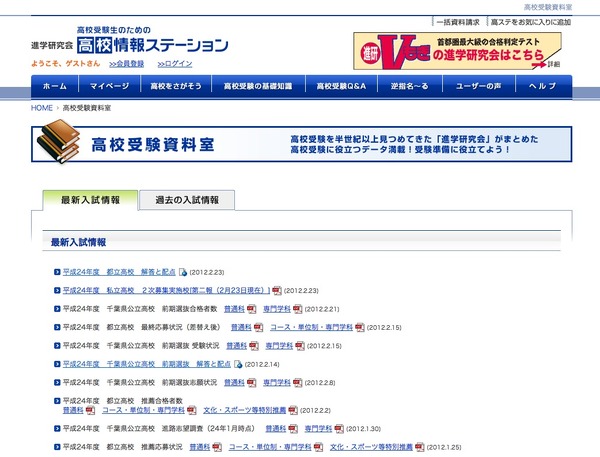
Task: Click the 専門学科 PDF icon in 前期選抜志願状況 row
Action: (297, 382)
